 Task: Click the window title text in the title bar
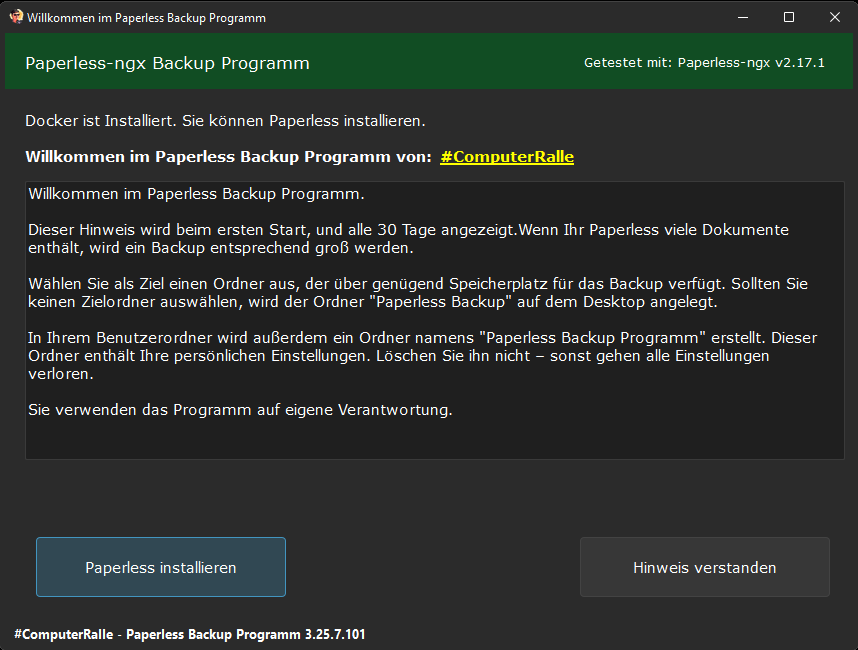pyautogui.click(x=146, y=18)
